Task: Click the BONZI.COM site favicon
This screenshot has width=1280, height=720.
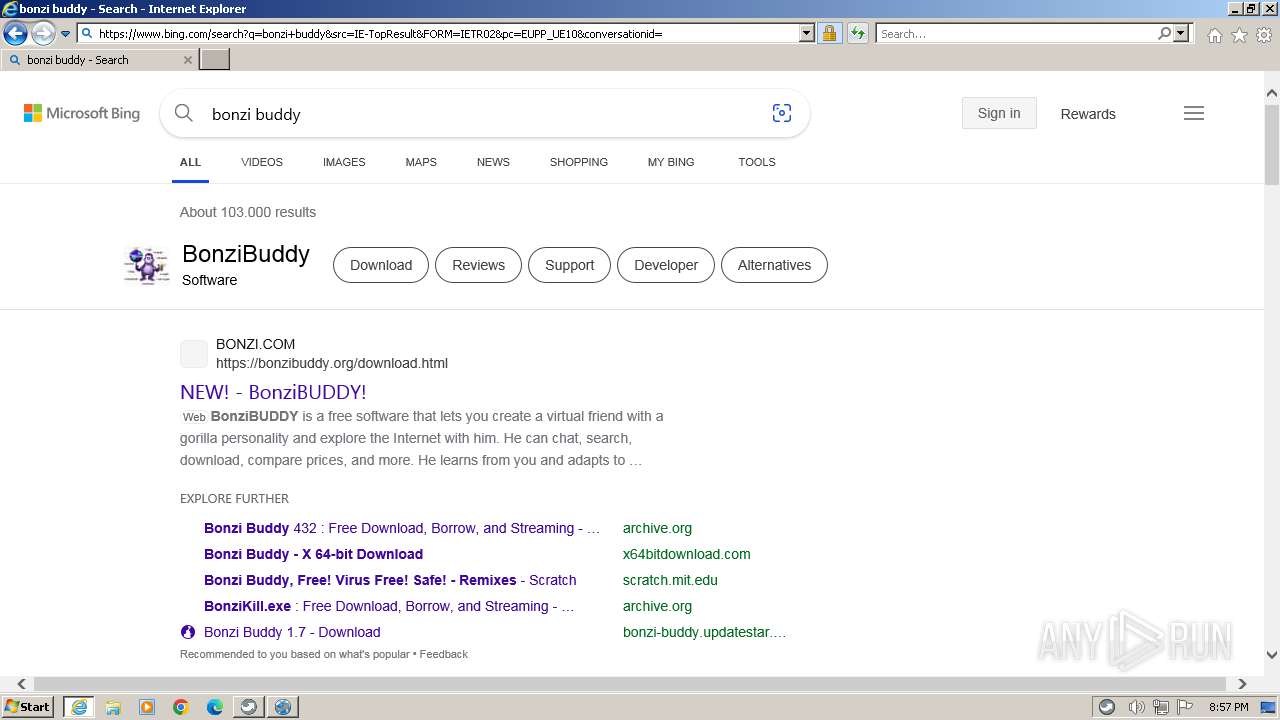Action: click(x=194, y=354)
